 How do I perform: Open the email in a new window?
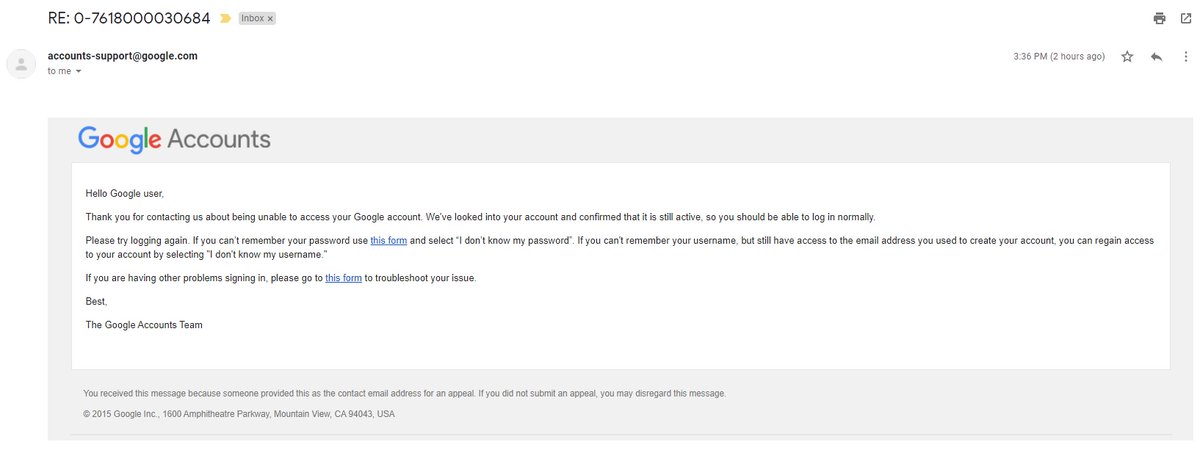click(x=1185, y=18)
